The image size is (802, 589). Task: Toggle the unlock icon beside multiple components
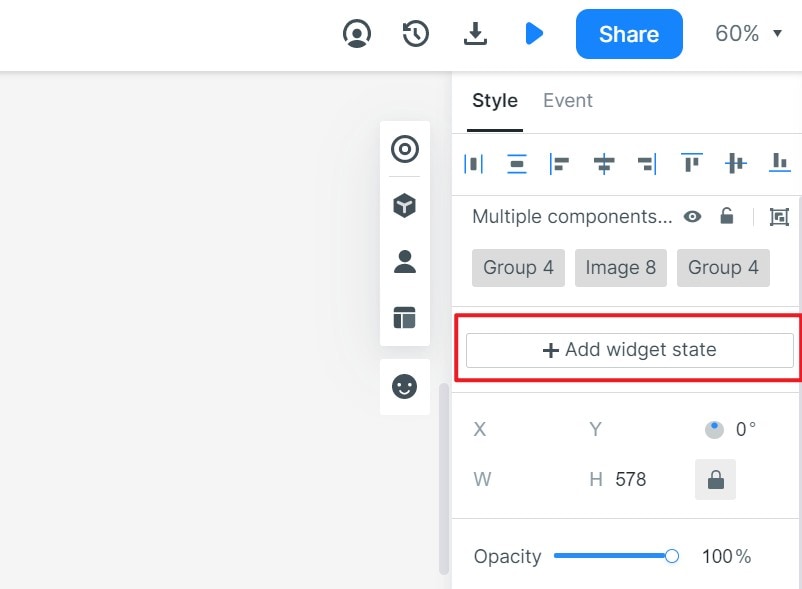(727, 217)
